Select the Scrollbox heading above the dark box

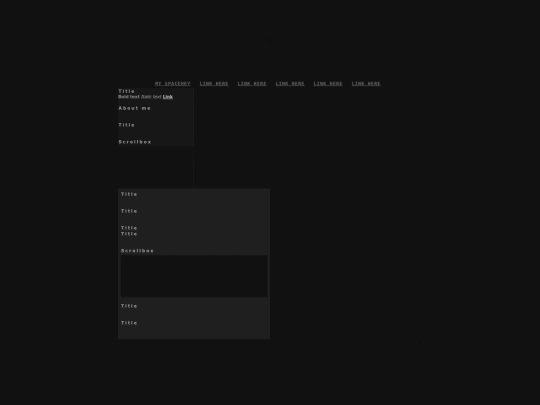(x=137, y=251)
